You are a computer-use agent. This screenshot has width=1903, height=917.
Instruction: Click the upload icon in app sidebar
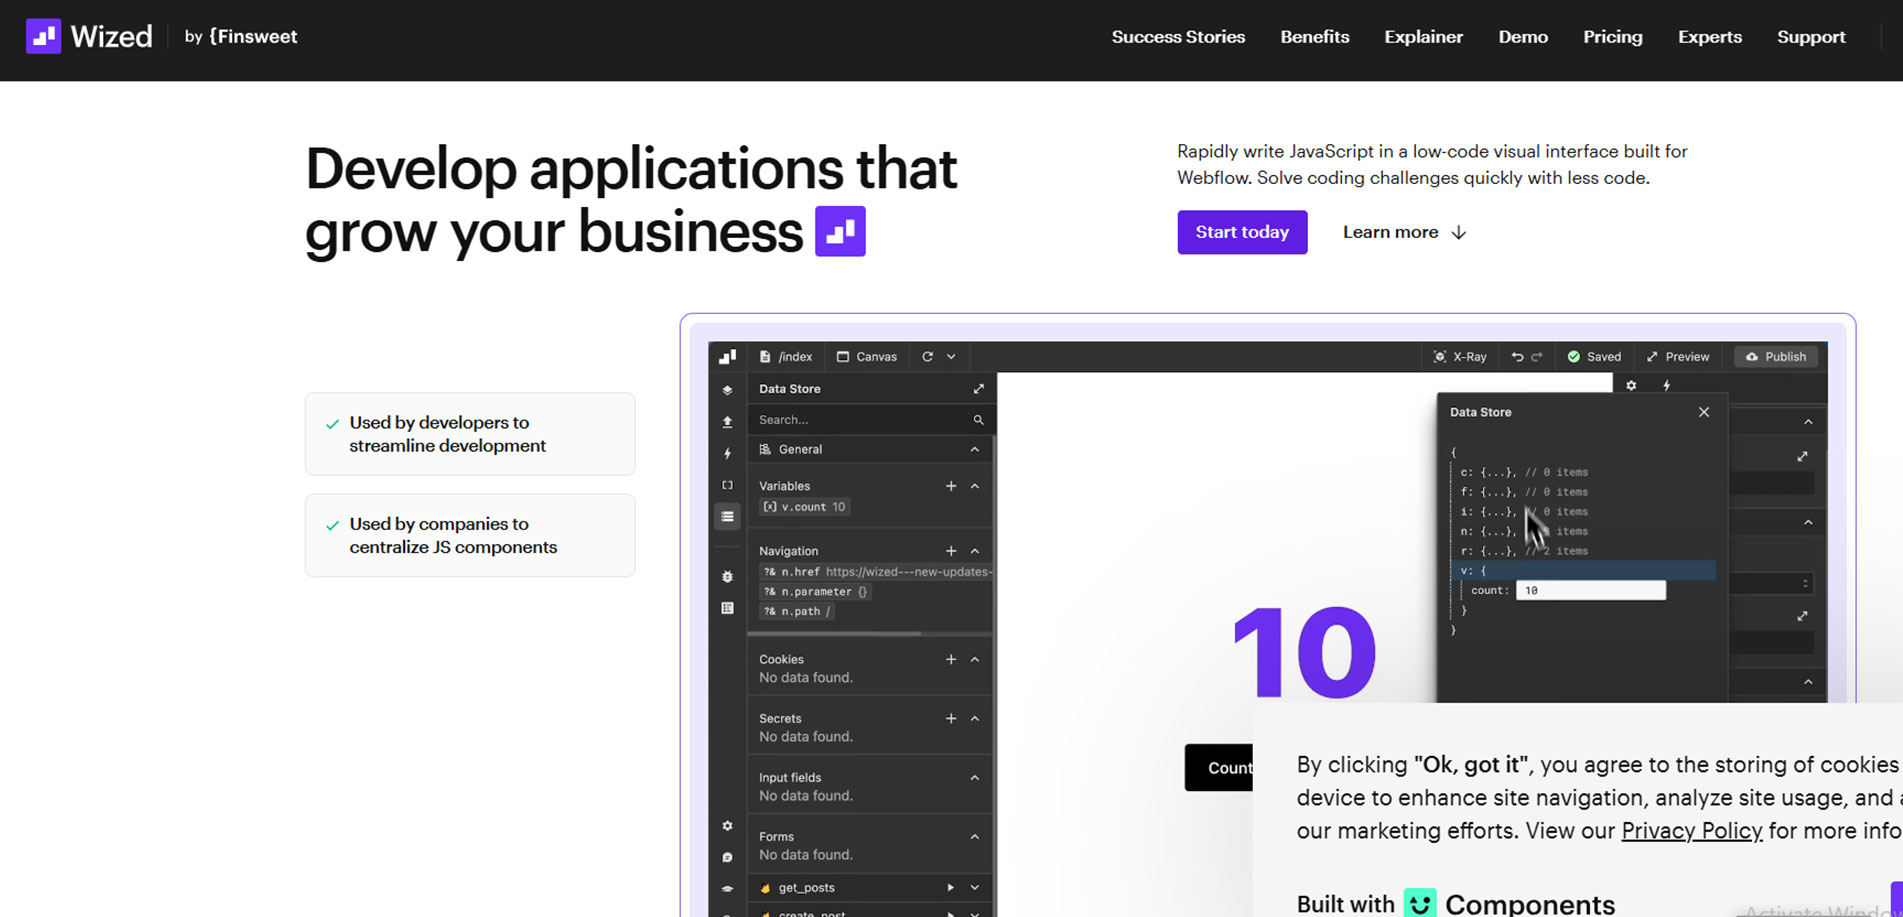(727, 422)
